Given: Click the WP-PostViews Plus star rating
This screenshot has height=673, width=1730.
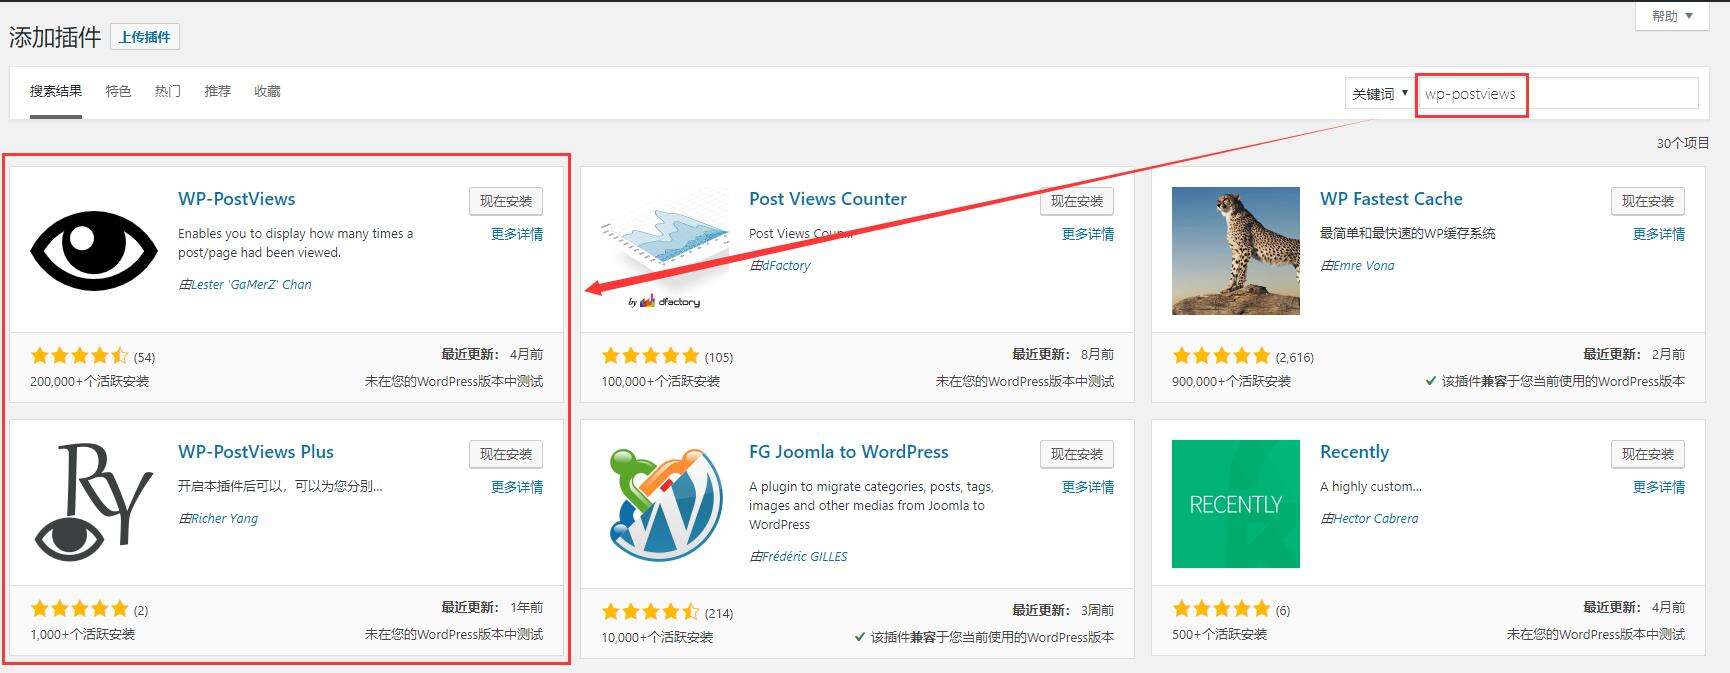Looking at the screenshot, I should pos(80,609).
